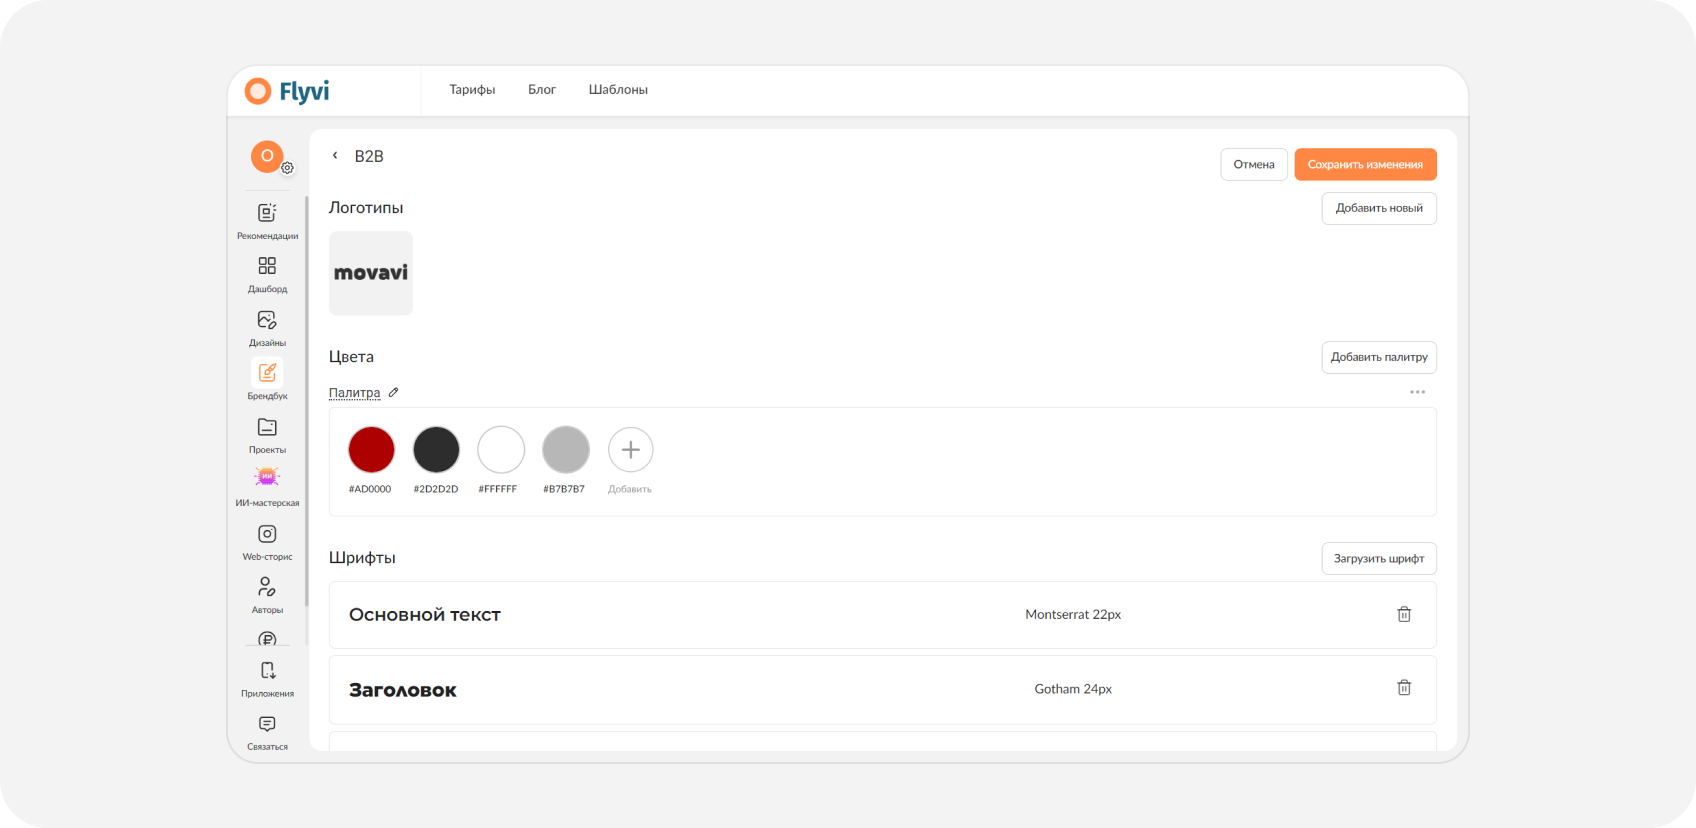Click the orange user avatar

pyautogui.click(x=267, y=156)
